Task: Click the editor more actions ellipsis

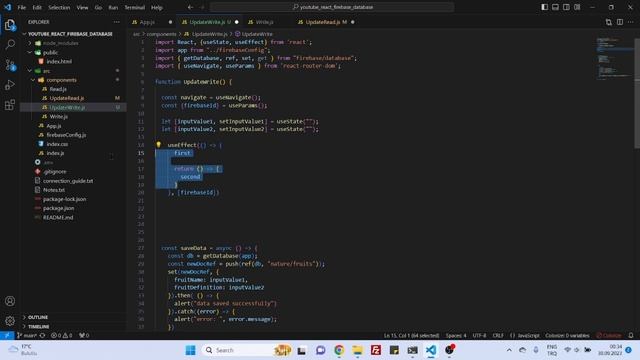Action: (x=631, y=22)
